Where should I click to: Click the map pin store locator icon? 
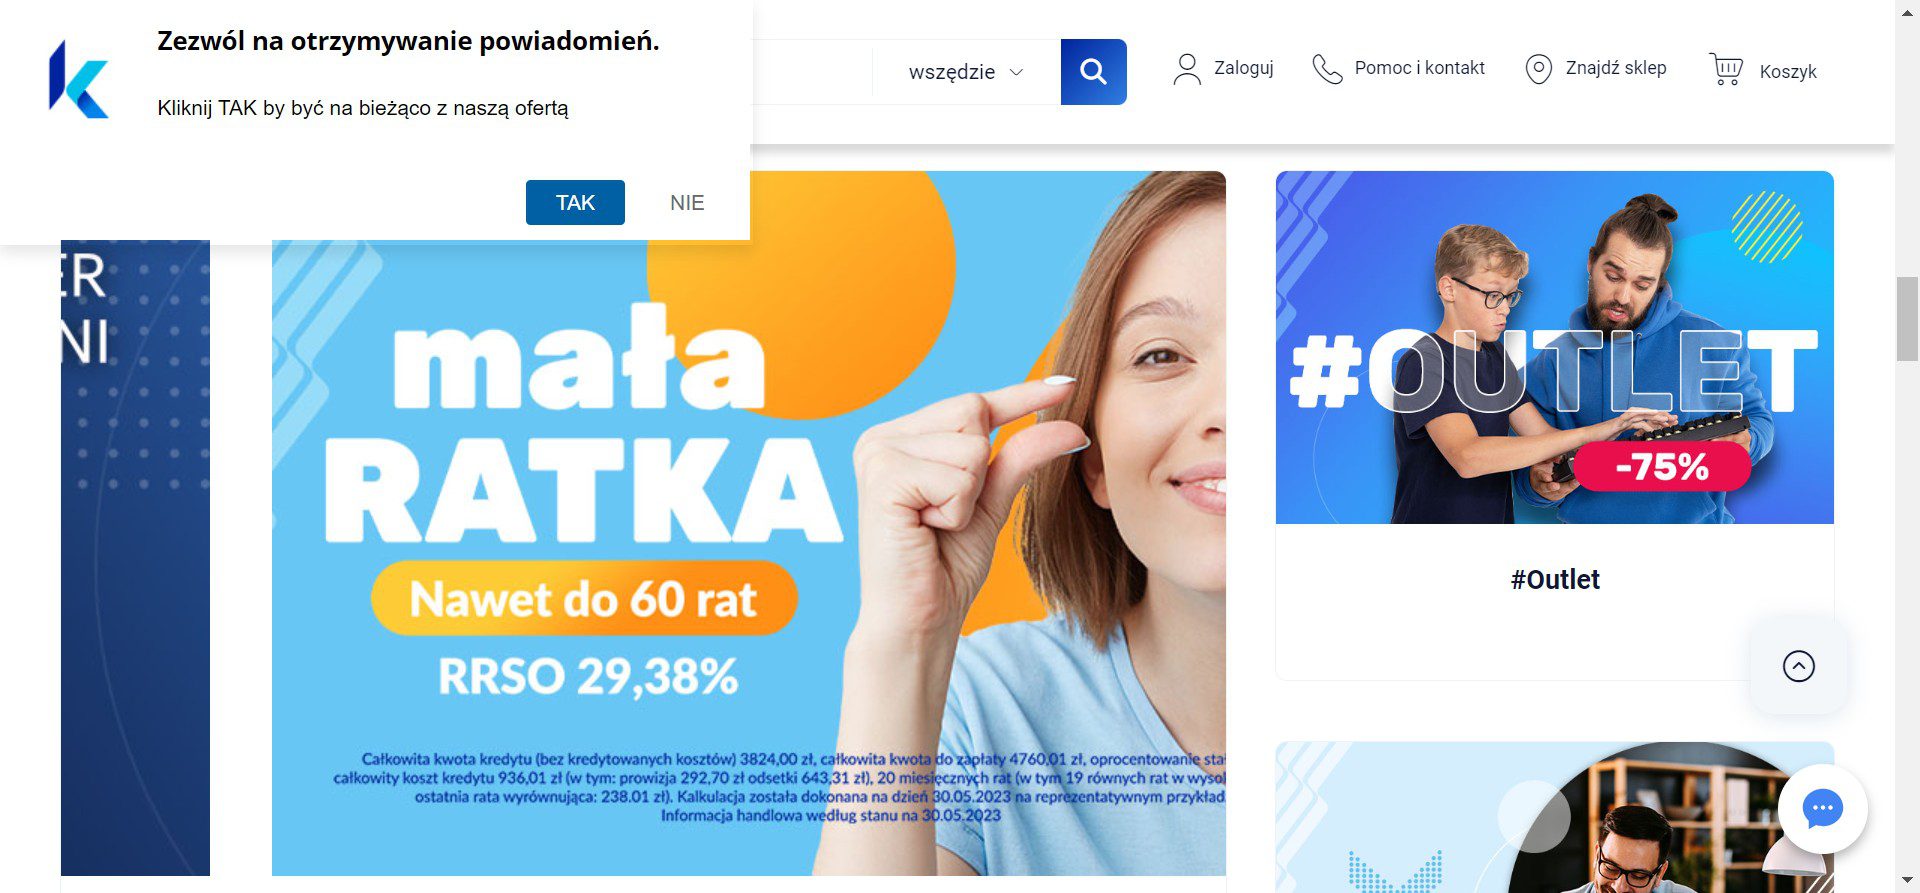[1538, 69]
